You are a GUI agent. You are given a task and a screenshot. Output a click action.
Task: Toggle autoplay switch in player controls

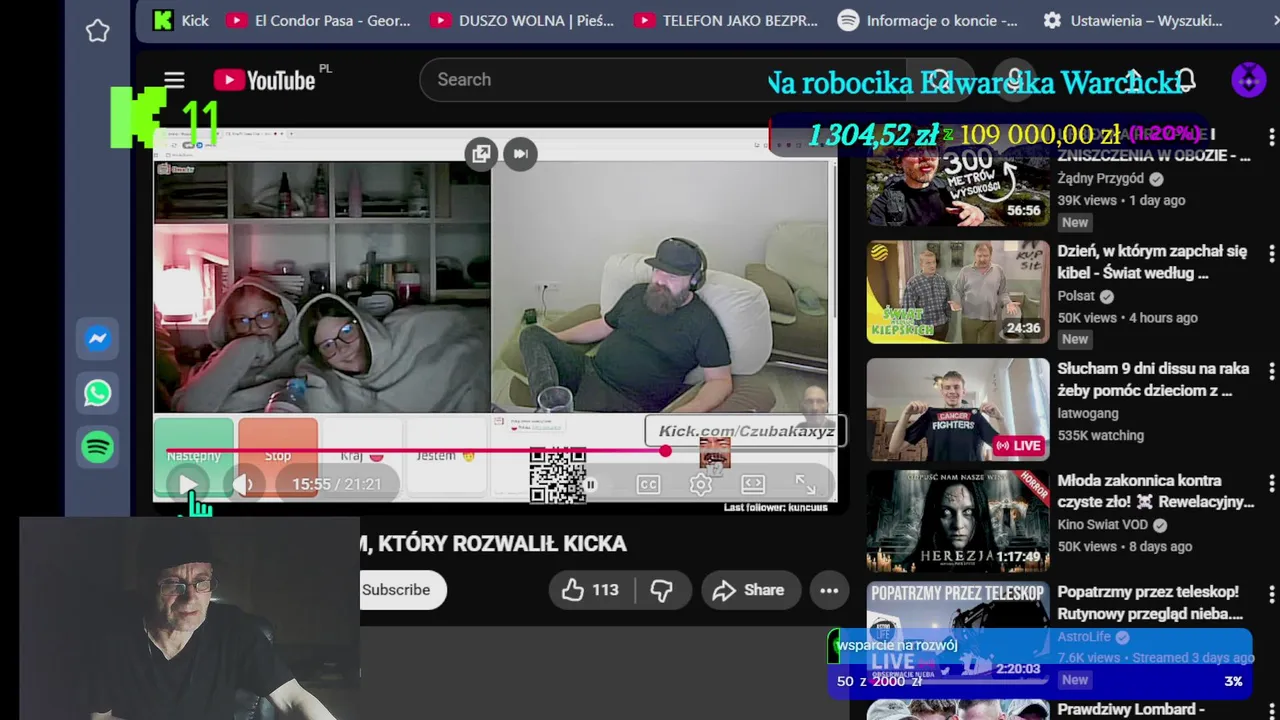point(590,485)
